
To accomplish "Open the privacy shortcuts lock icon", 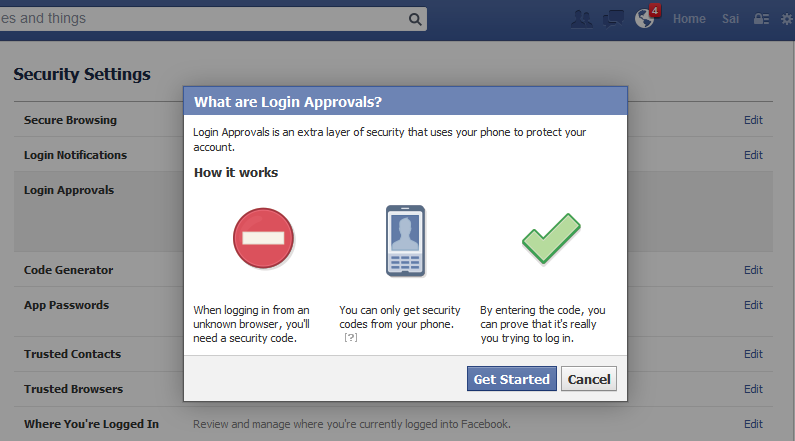I will coord(761,19).
